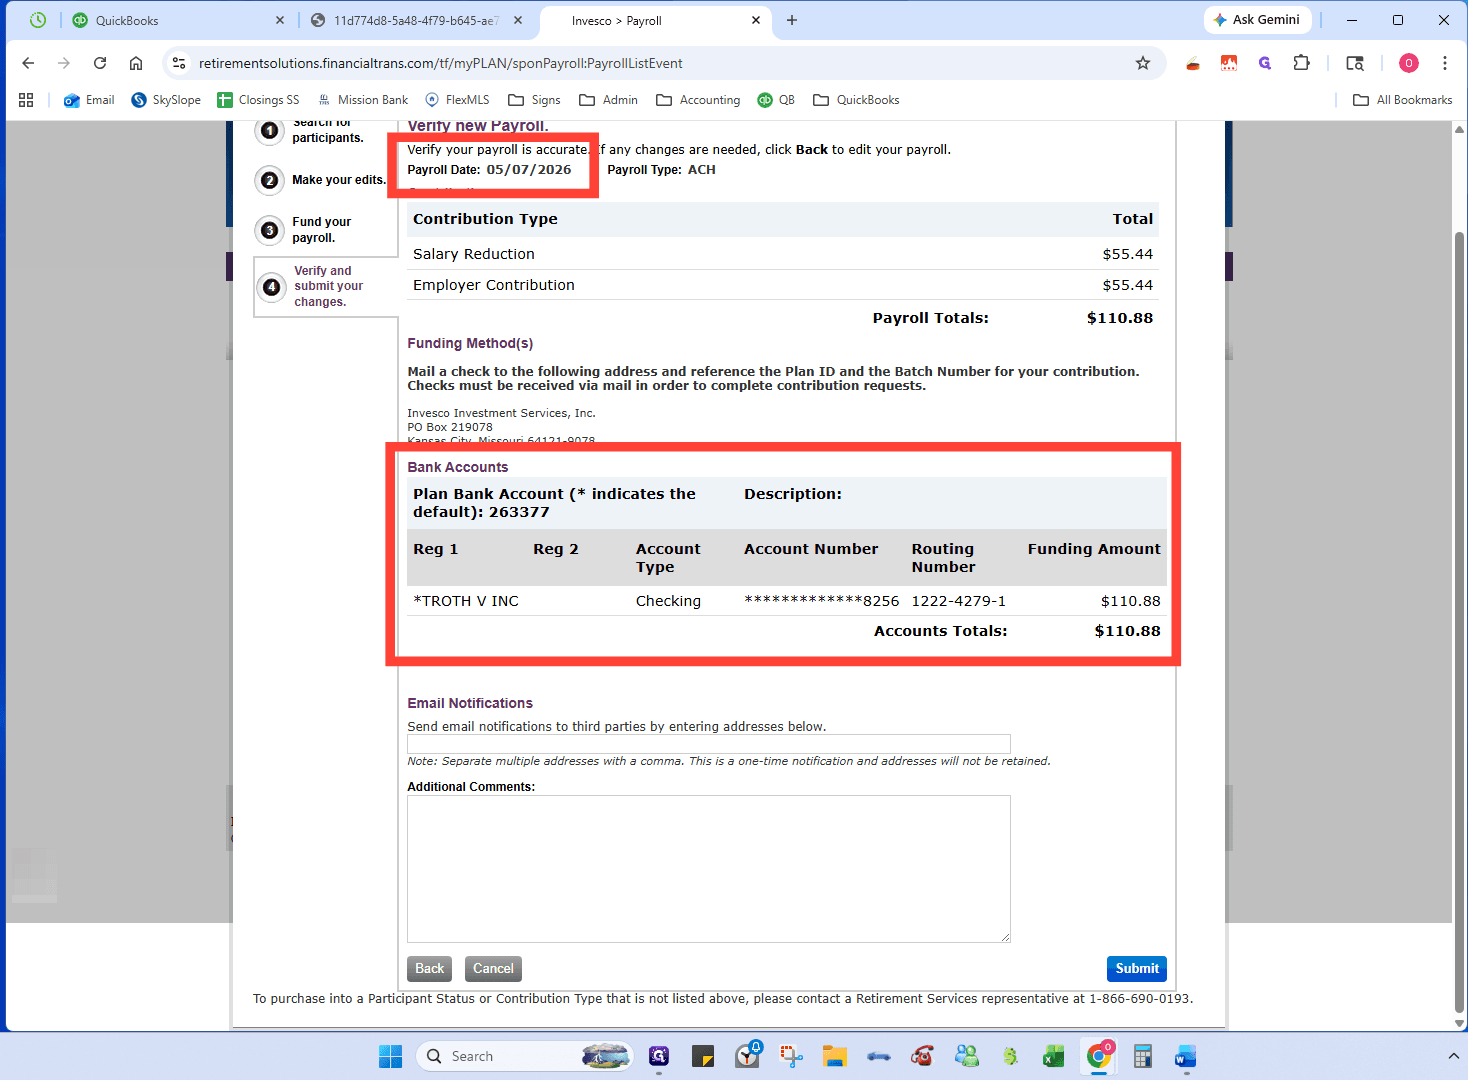
Task: Expand the Admin bookmark folder
Action: (x=608, y=100)
